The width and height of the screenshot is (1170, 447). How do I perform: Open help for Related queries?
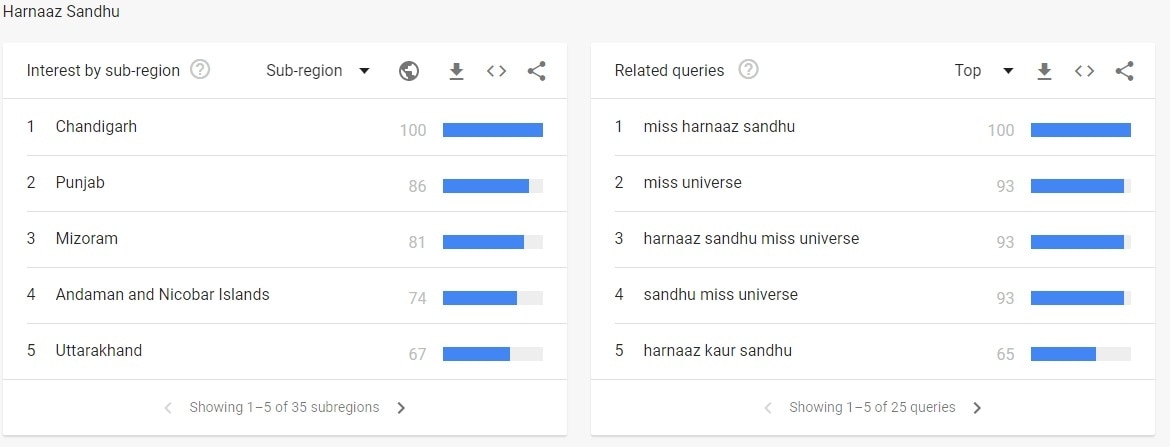coord(748,70)
